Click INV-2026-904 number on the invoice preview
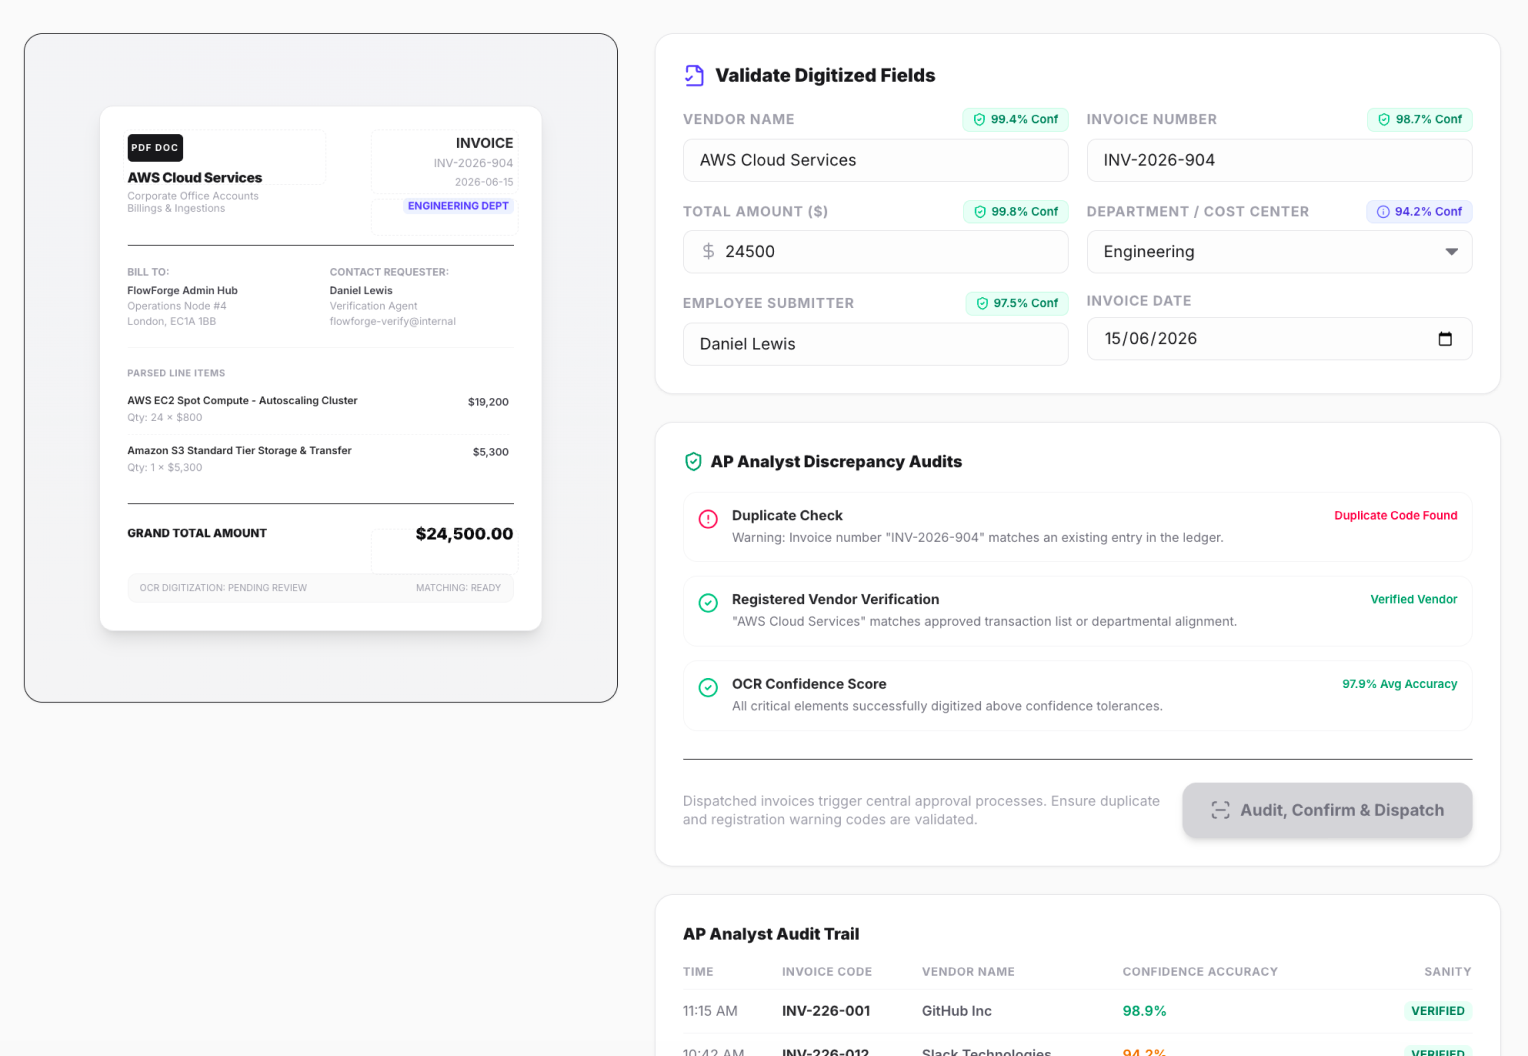This screenshot has width=1528, height=1056. point(473,163)
